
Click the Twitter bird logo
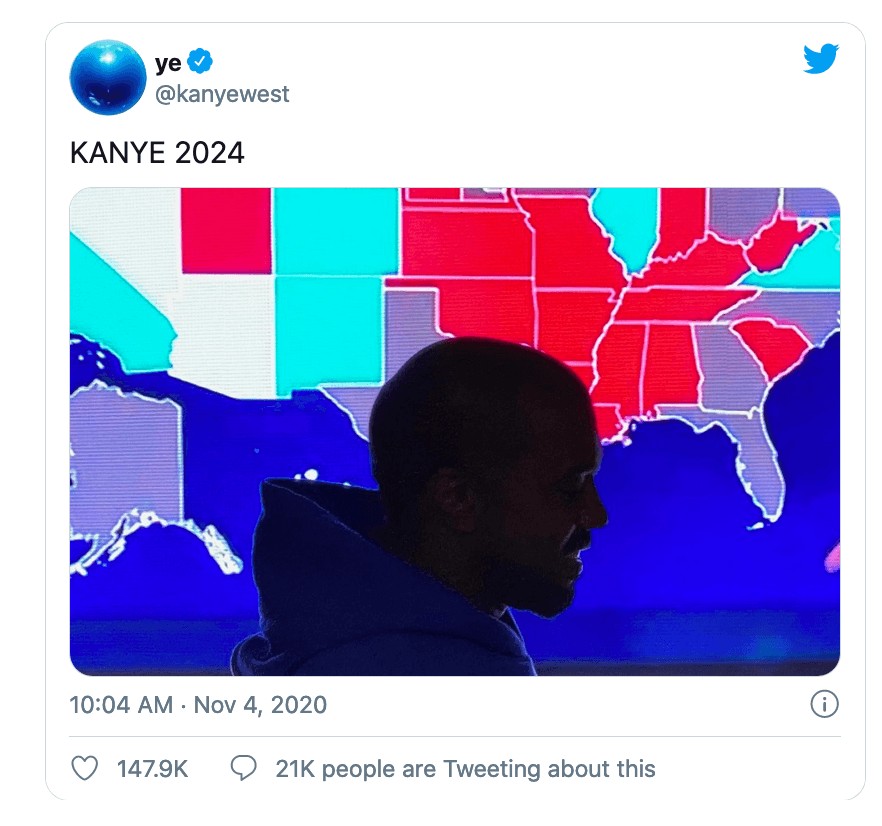click(x=820, y=60)
